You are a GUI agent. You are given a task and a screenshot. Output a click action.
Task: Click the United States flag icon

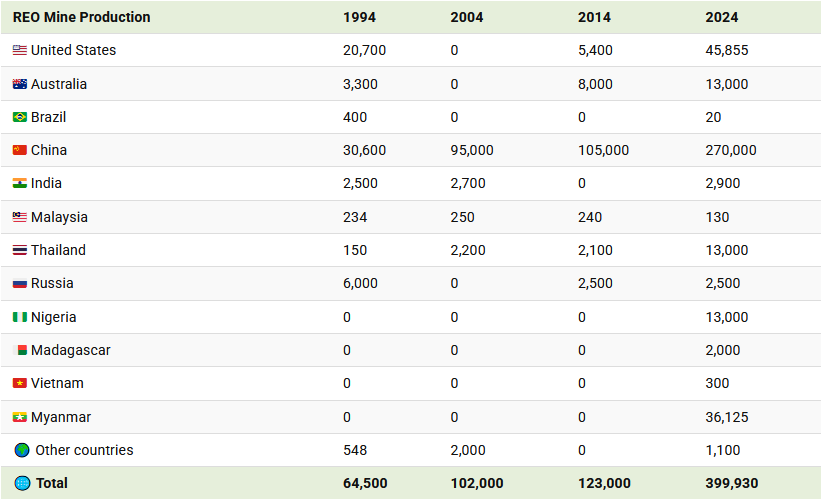click(x=19, y=50)
